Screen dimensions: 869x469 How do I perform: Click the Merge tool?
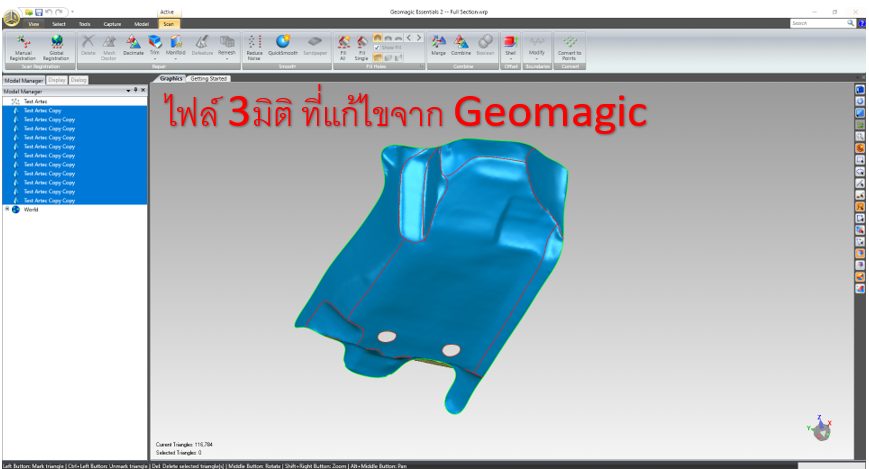point(438,45)
